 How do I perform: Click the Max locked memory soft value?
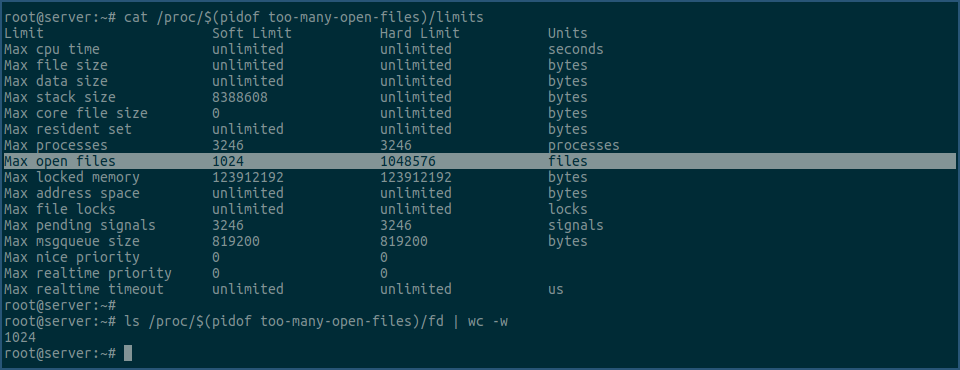click(x=247, y=177)
